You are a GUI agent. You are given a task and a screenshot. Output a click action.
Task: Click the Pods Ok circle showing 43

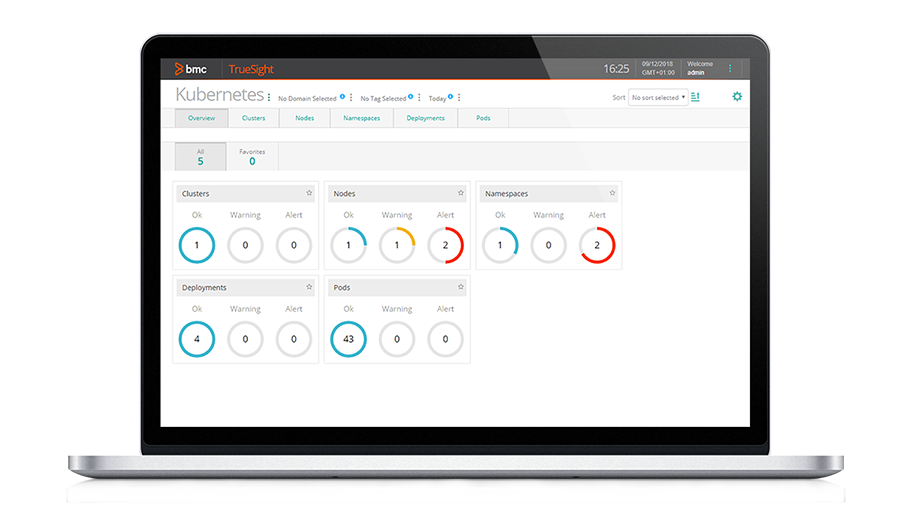348,339
